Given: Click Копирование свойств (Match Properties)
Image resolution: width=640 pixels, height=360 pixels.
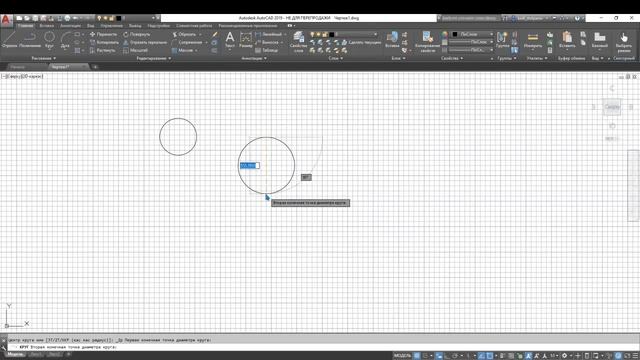Looking at the screenshot, I should click(427, 42).
